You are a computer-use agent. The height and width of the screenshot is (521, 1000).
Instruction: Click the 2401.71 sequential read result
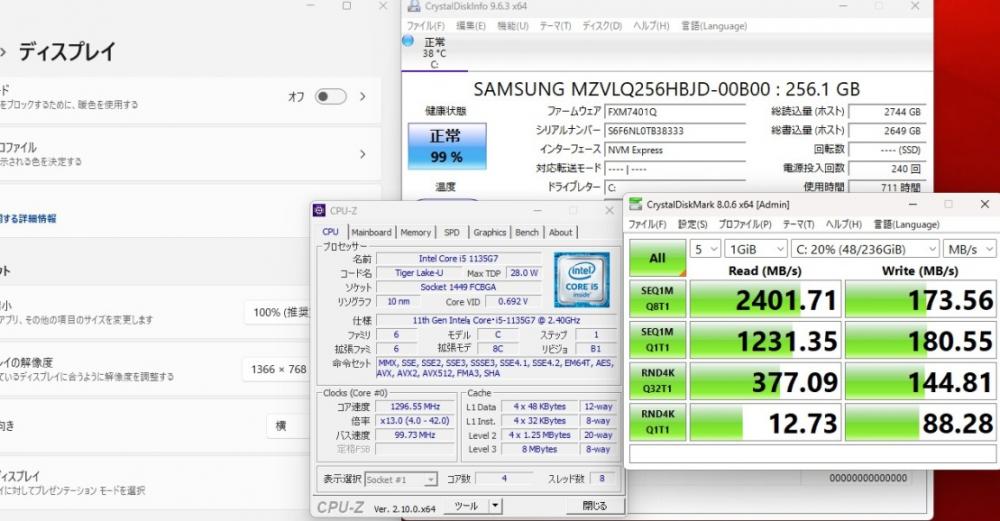765,299
